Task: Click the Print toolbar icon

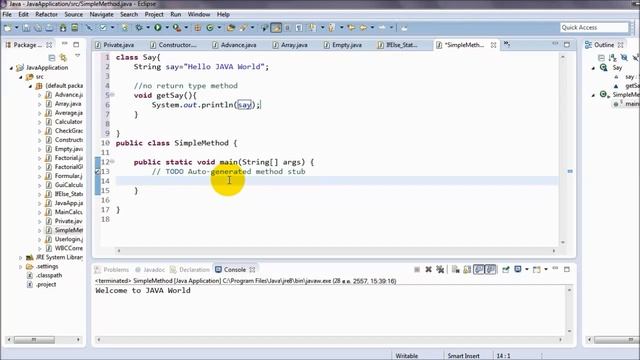Action: click(x=49, y=28)
